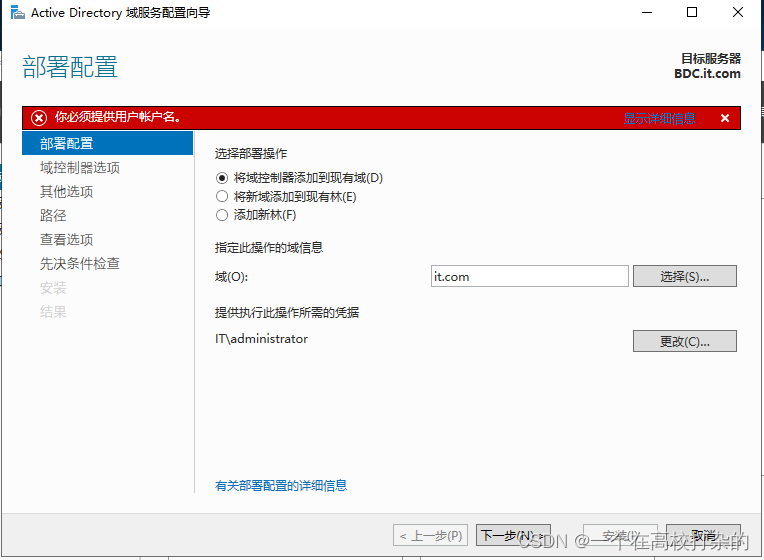The image size is (764, 560).
Task: Click the 选择(S)... button
Action: [x=685, y=276]
